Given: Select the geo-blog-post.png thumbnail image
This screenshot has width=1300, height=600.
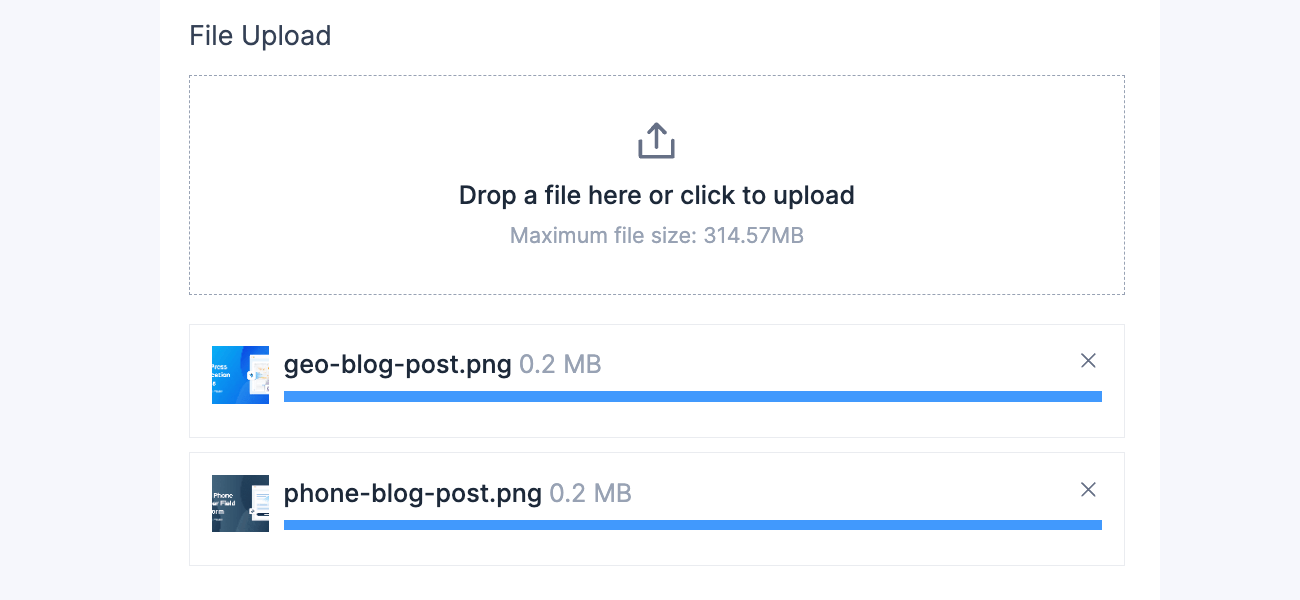Looking at the screenshot, I should tap(240, 374).
